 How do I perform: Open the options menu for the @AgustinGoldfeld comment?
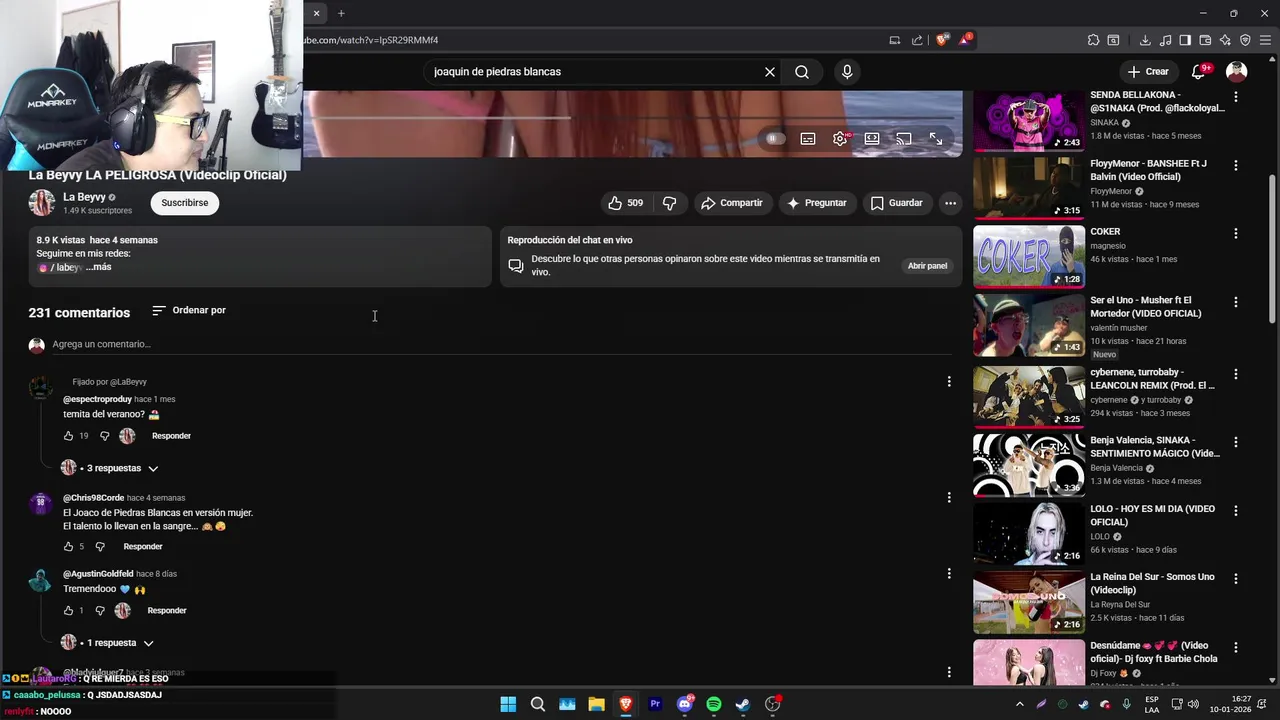pyautogui.click(x=949, y=573)
